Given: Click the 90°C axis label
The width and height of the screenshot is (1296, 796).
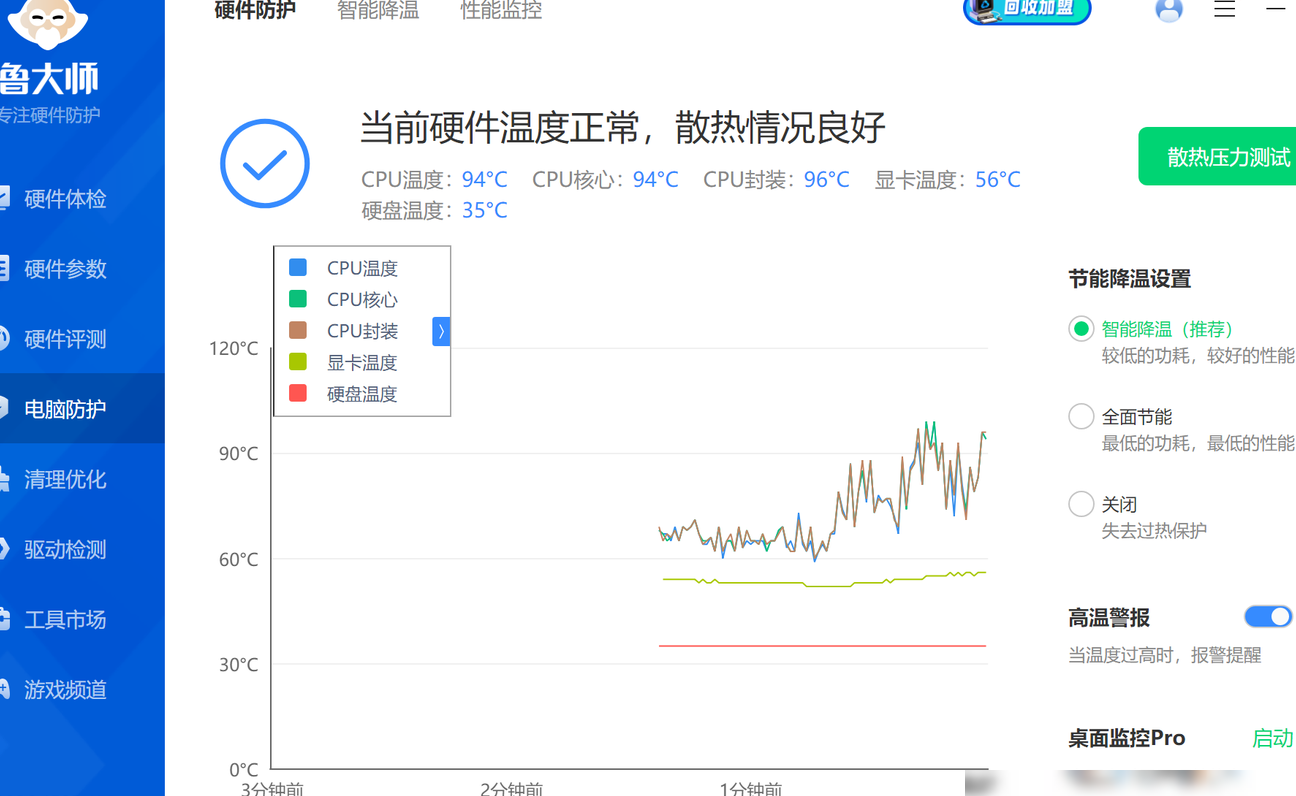Looking at the screenshot, I should [x=238, y=454].
